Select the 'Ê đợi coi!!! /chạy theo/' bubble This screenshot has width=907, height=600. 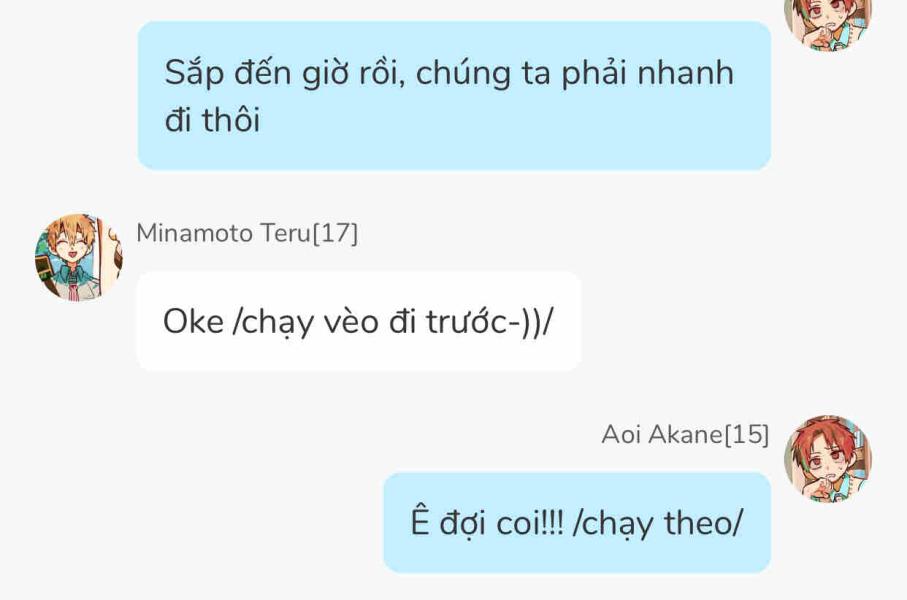coord(577,522)
